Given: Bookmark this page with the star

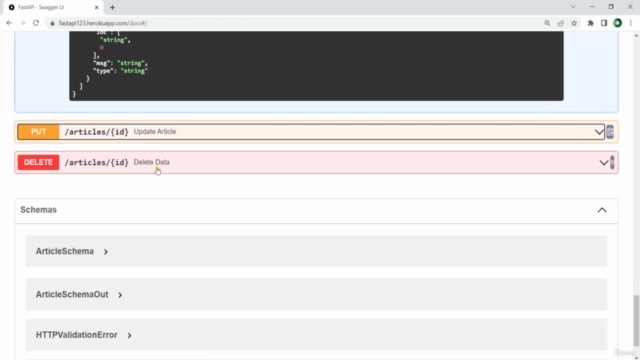Looking at the screenshot, I should pyautogui.click(x=574, y=23).
